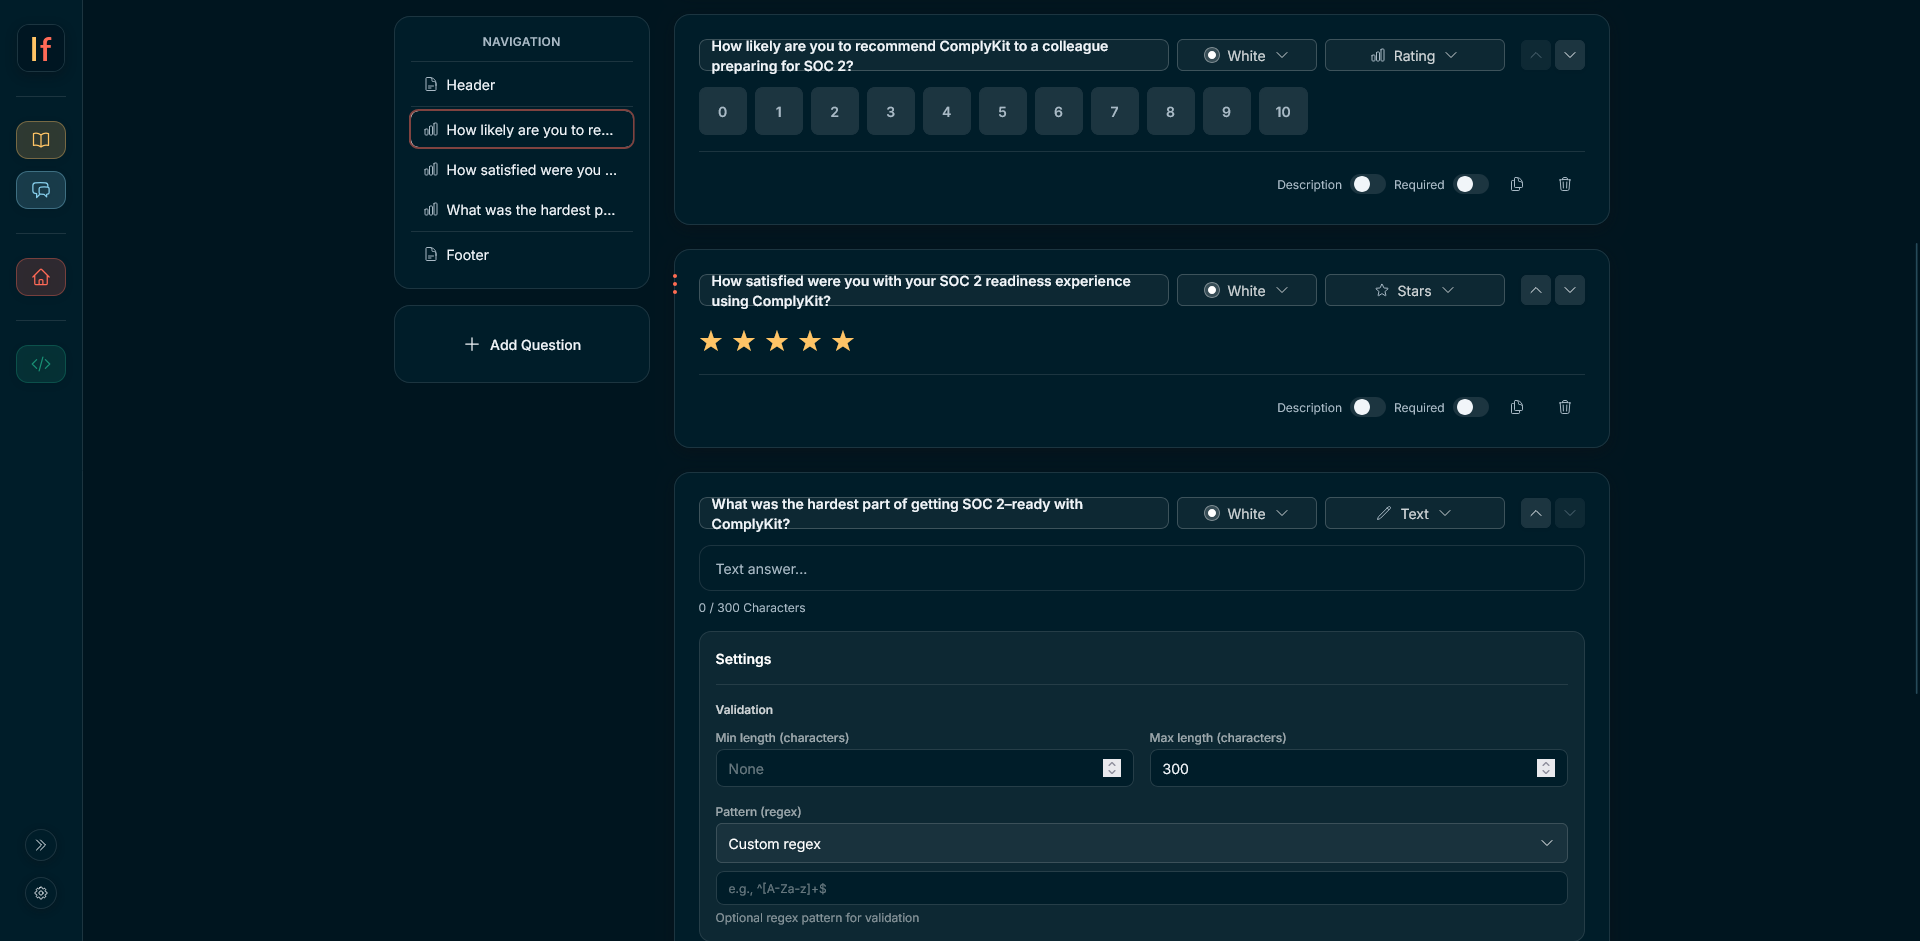Viewport: 1920px width, 941px height.
Task: Select rating score 7
Action: [1114, 112]
